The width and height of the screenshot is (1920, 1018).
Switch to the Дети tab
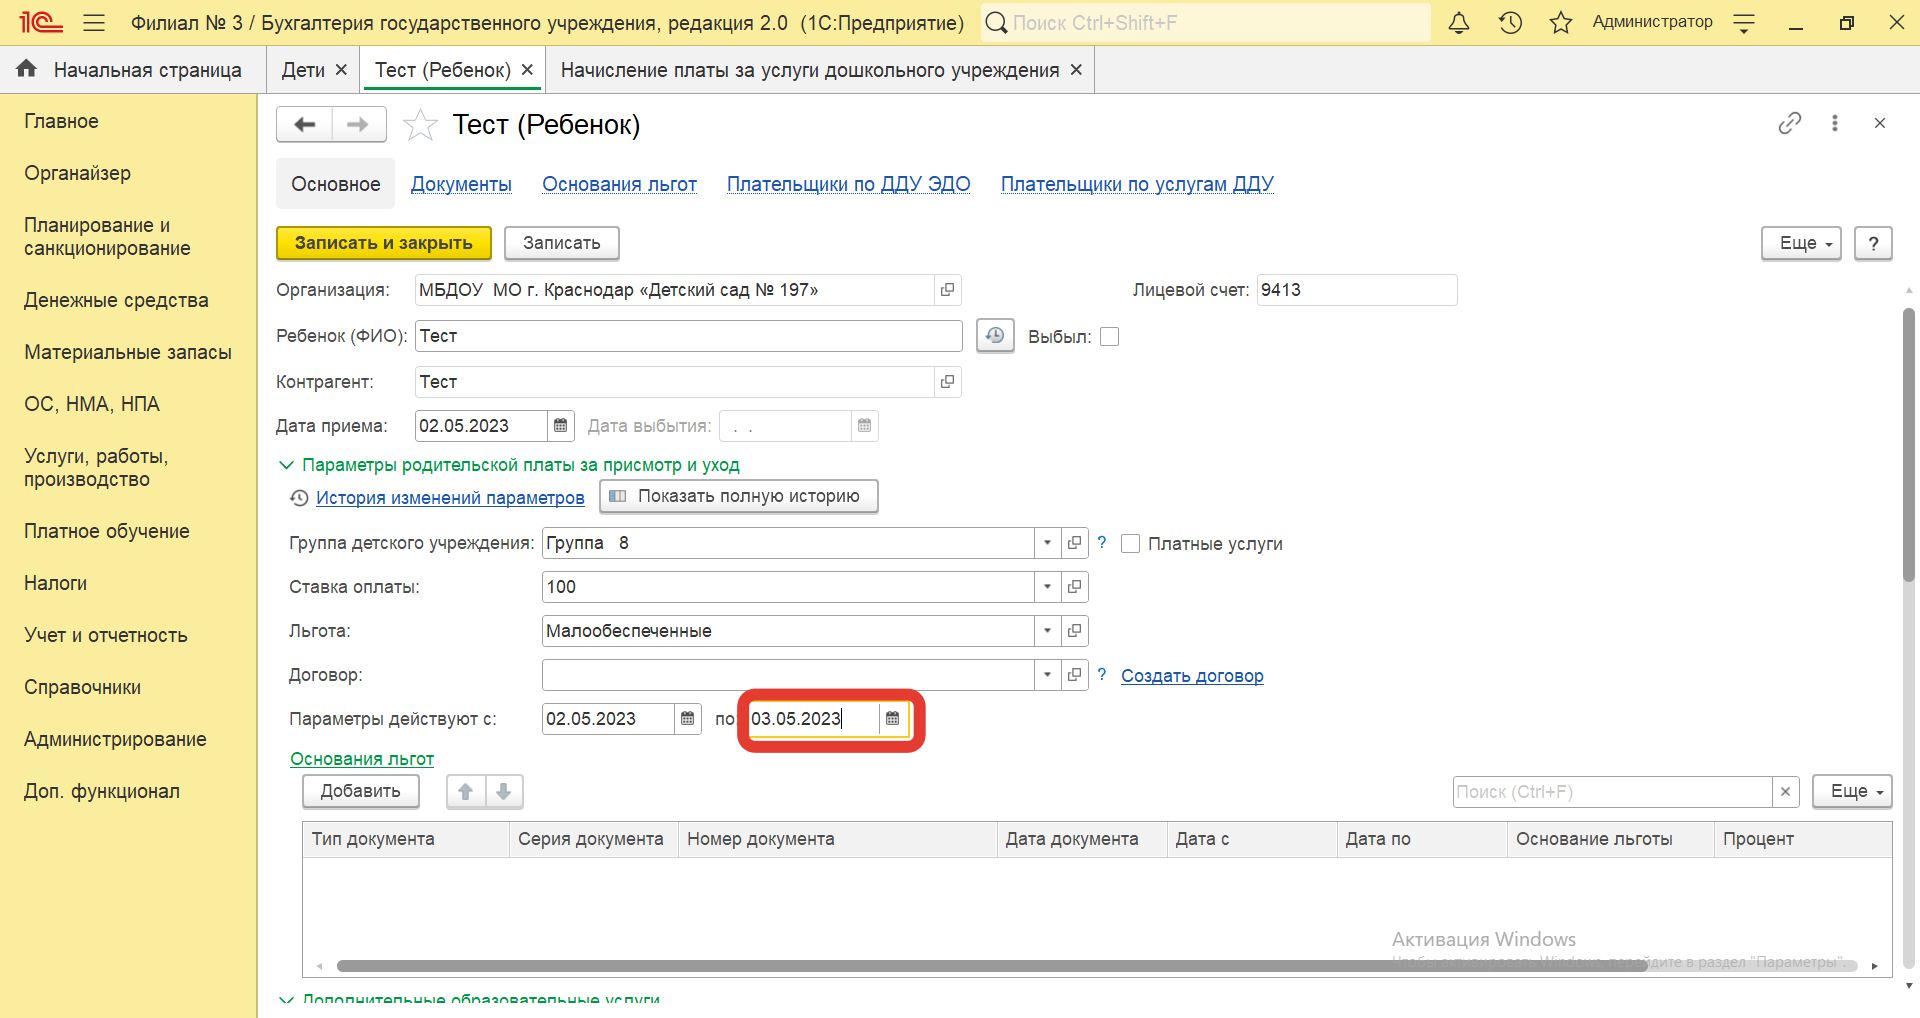(303, 70)
